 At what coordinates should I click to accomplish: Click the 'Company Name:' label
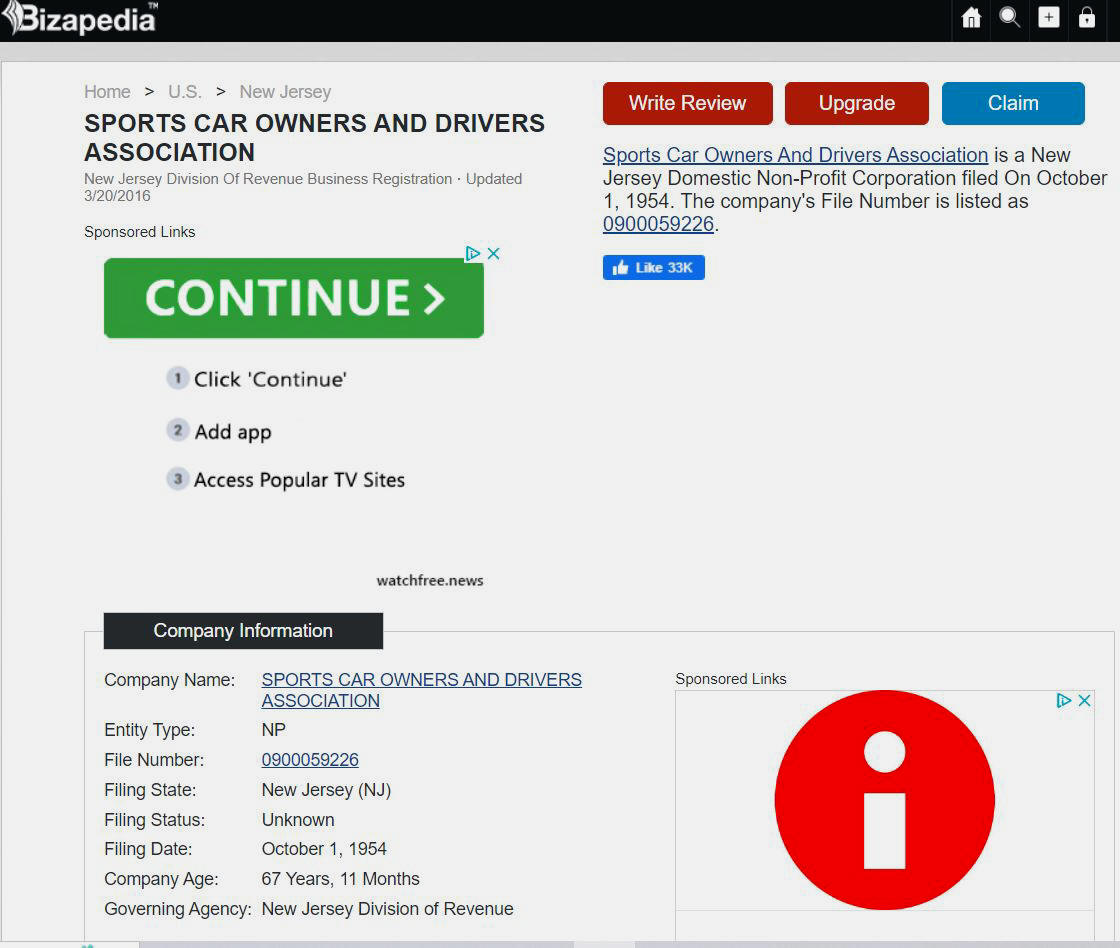pyautogui.click(x=169, y=680)
